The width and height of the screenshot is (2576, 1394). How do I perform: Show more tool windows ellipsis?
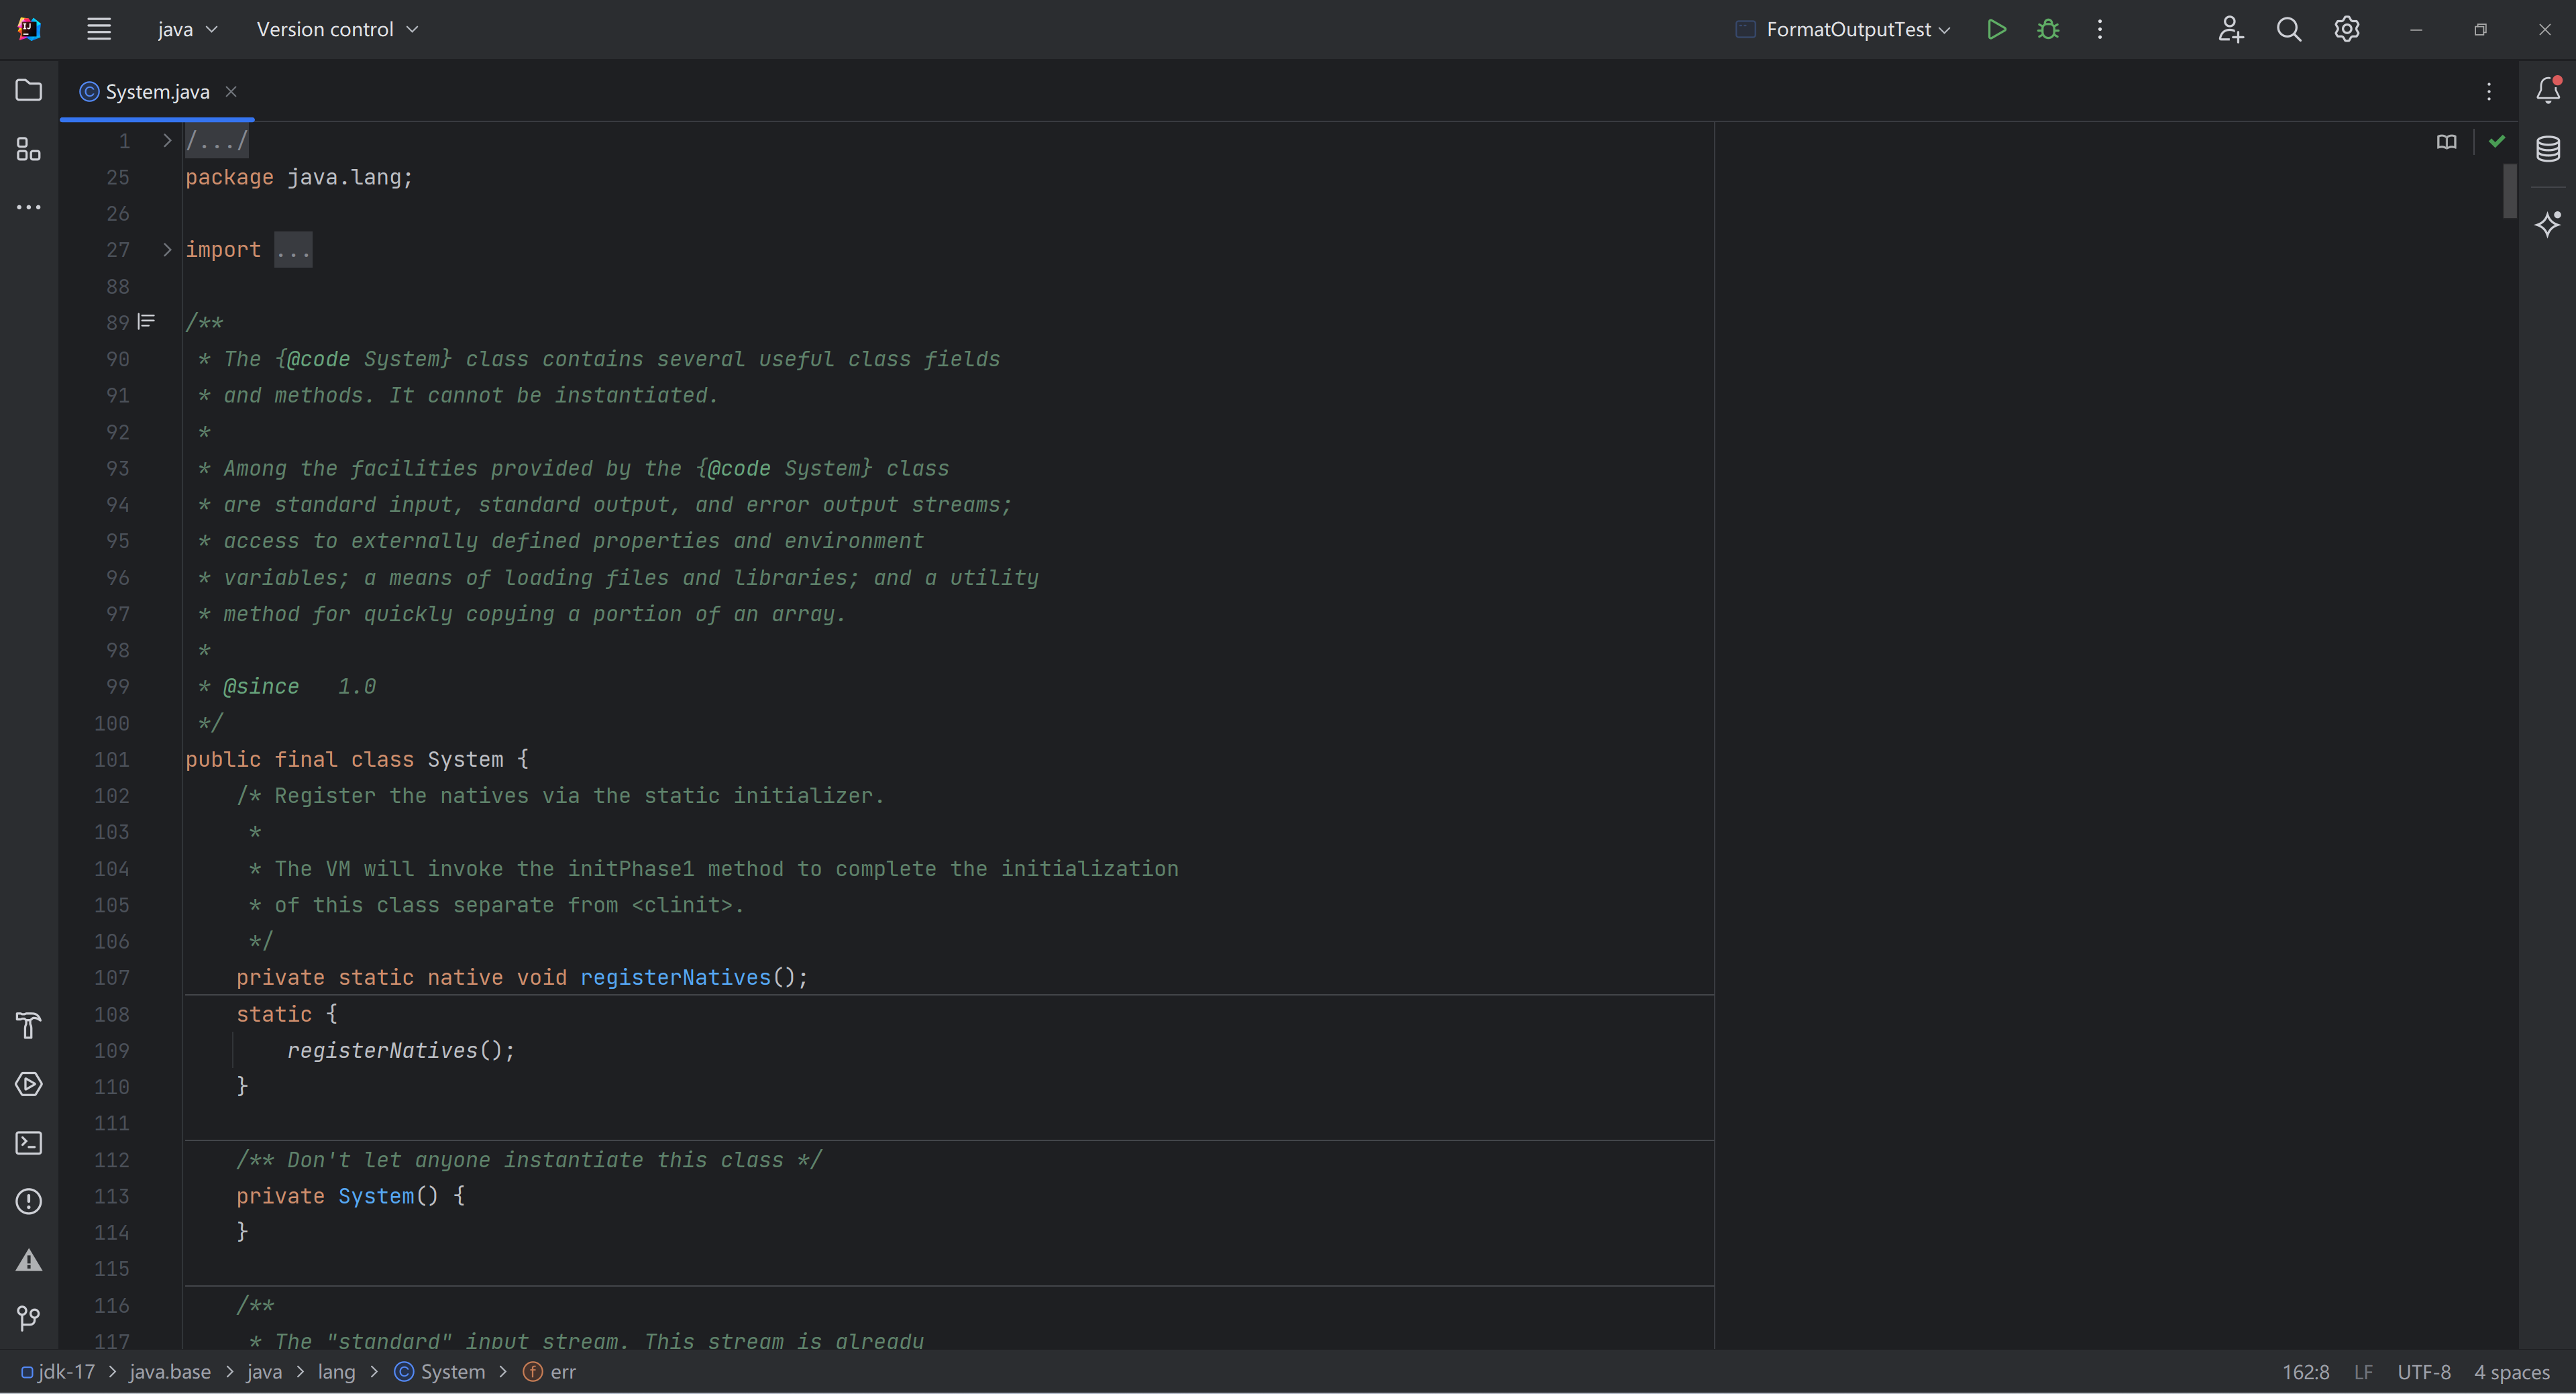click(x=29, y=208)
